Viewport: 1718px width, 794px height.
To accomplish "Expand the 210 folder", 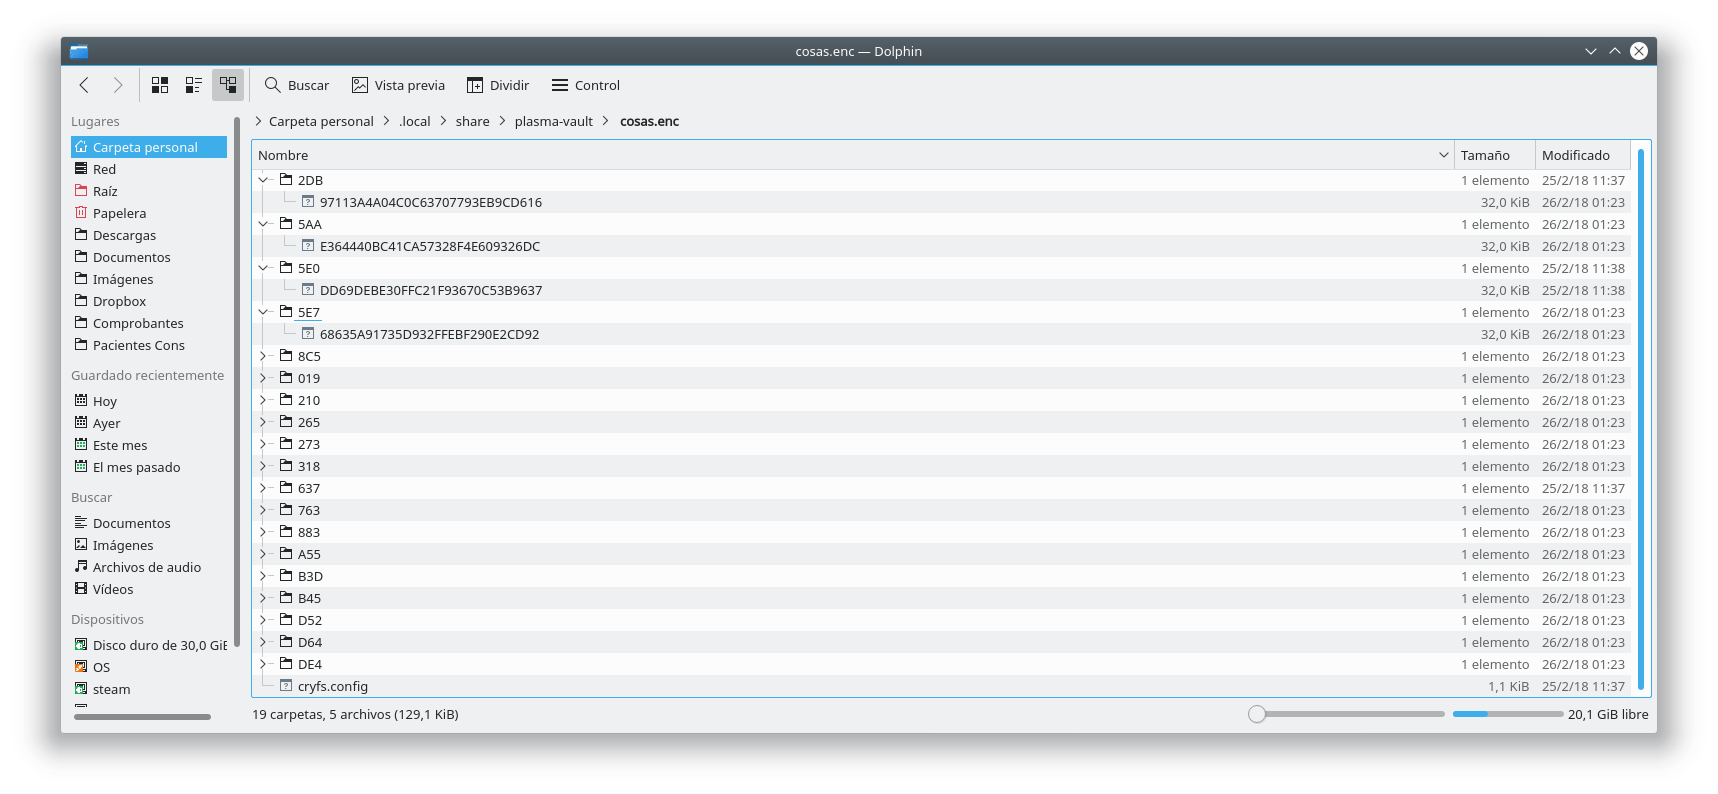I will pyautogui.click(x=264, y=400).
